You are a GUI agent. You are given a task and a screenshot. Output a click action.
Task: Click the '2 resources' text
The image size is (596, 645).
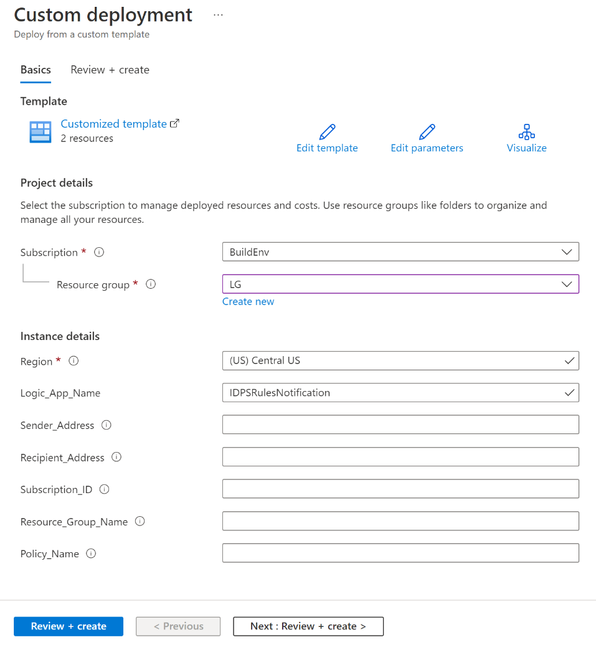tap(87, 139)
